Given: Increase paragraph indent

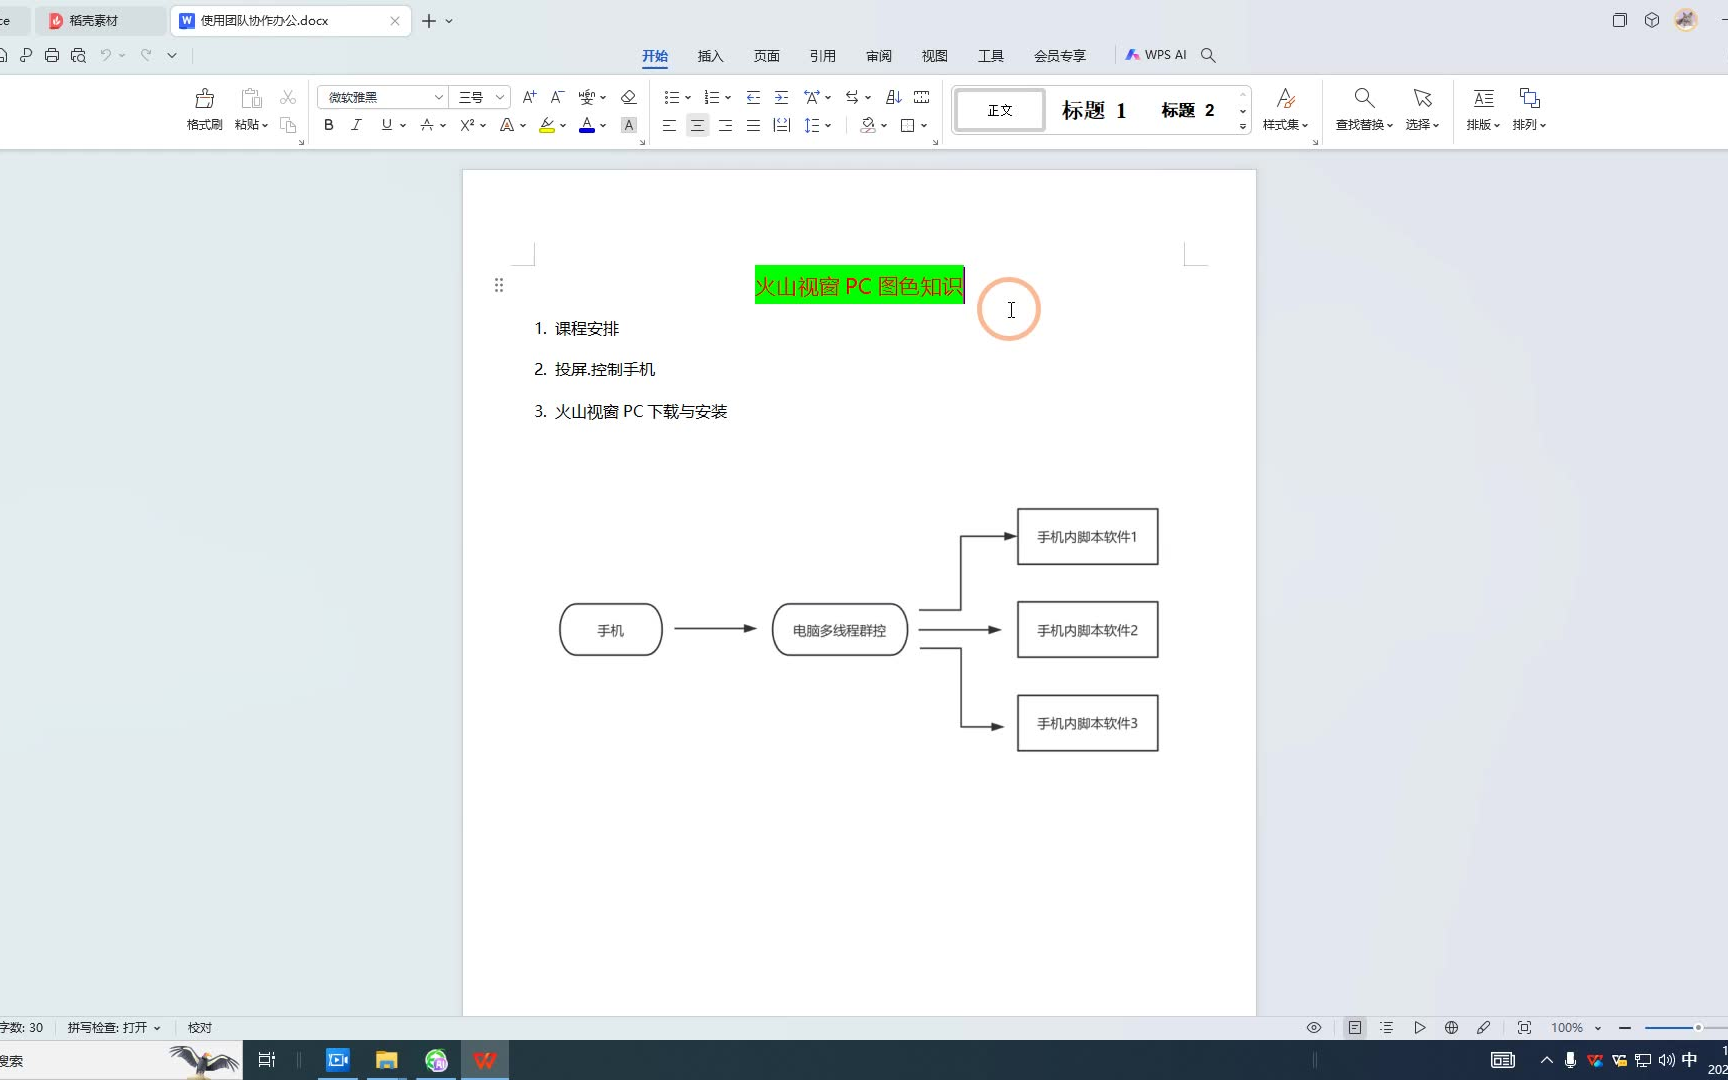Looking at the screenshot, I should 781,97.
